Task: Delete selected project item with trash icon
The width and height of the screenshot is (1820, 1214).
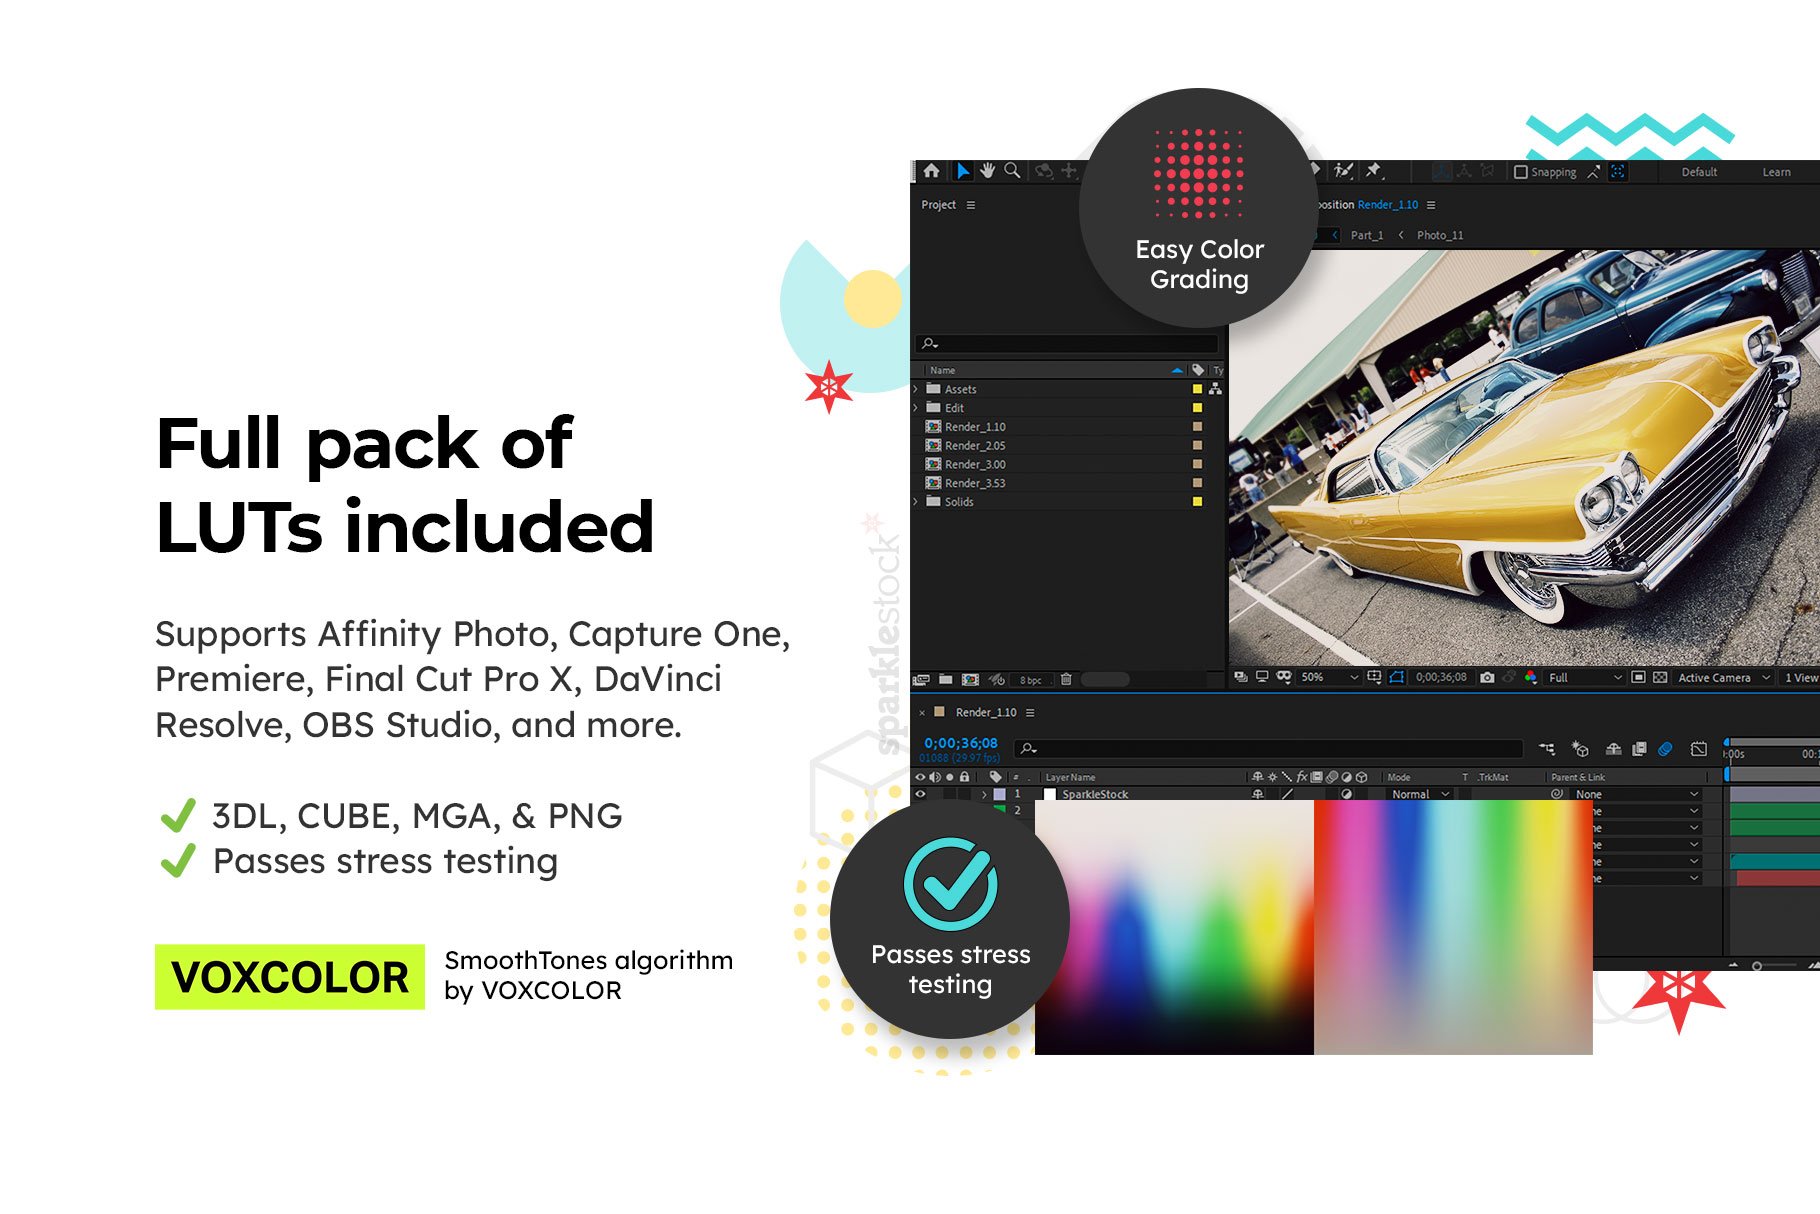Action: pyautogui.click(x=1066, y=679)
